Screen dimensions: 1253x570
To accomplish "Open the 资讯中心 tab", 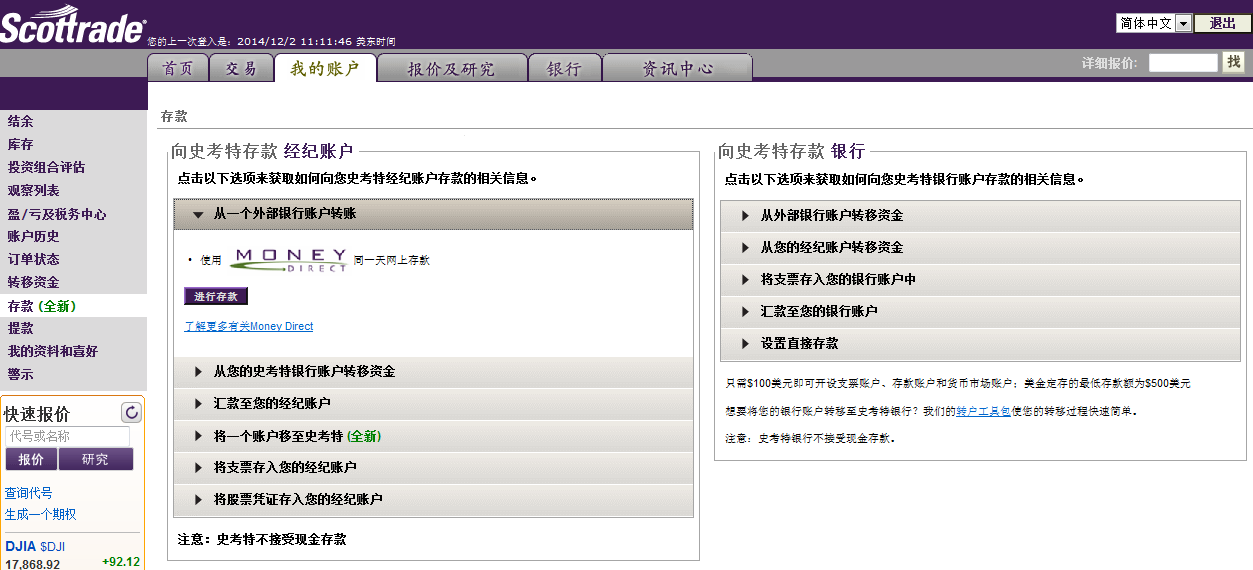I will (678, 69).
